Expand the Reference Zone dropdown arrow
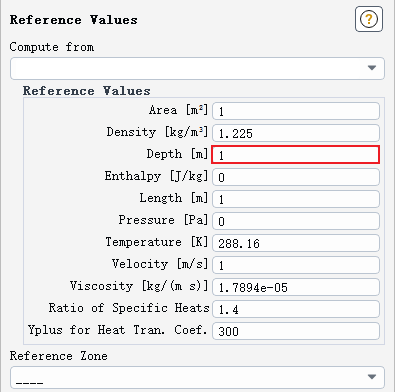Image resolution: width=395 pixels, height=392 pixels. tap(372, 377)
